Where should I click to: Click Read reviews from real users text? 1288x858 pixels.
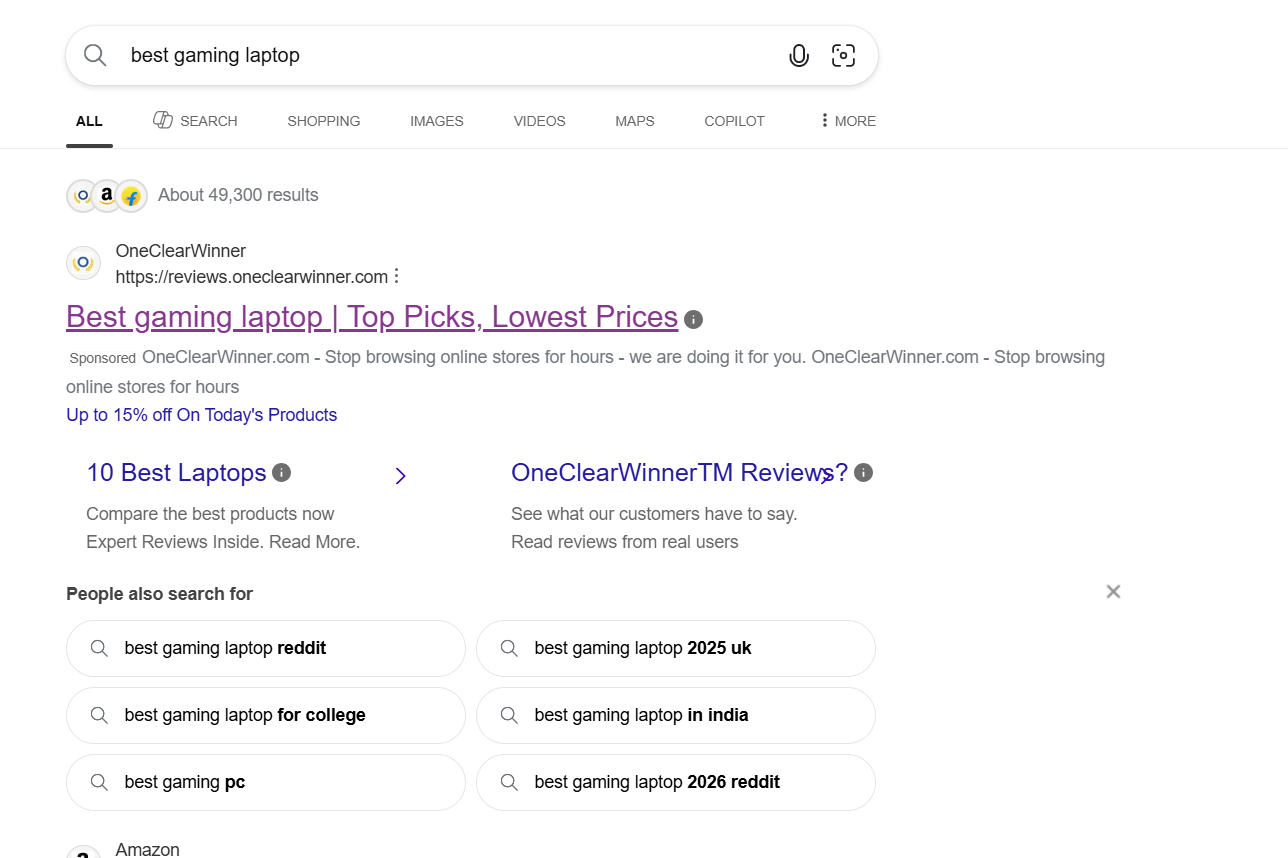625,542
